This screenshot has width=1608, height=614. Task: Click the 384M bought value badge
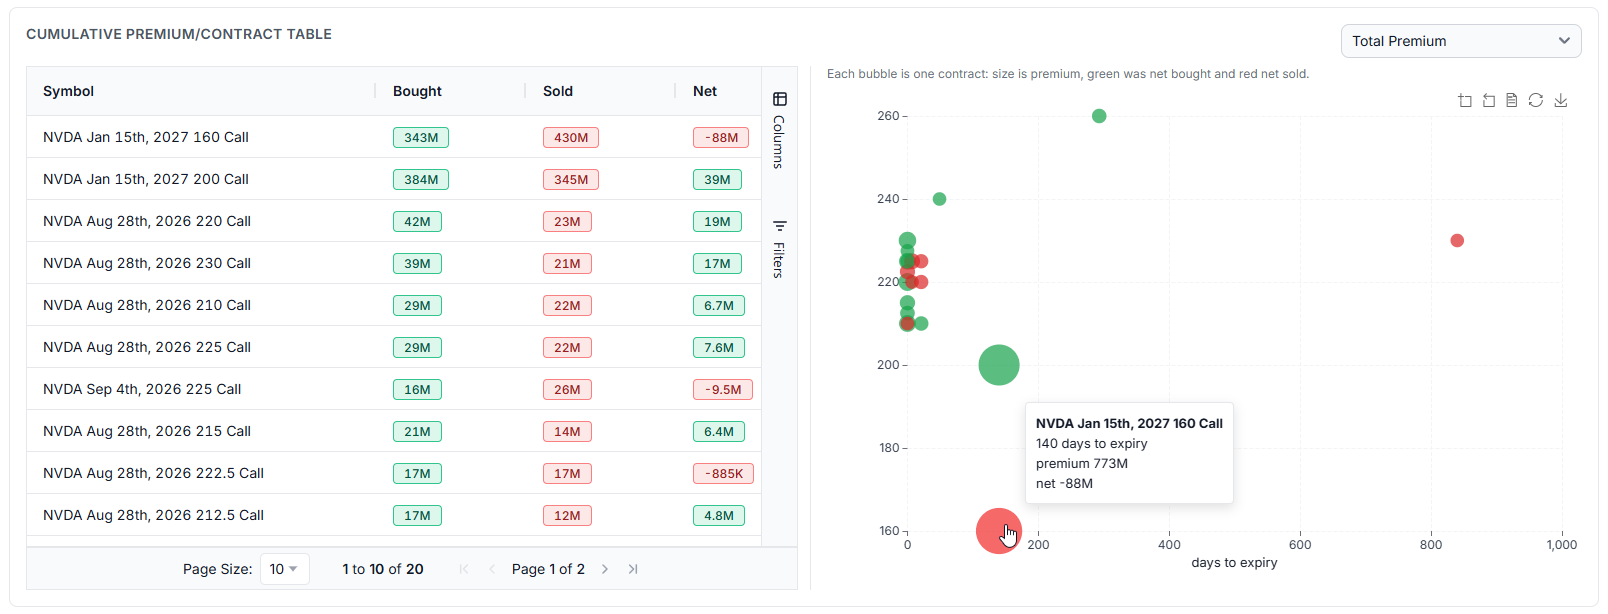(x=421, y=180)
